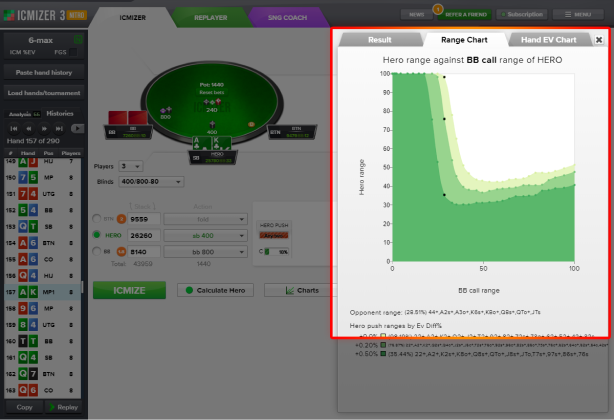Select hand 153 QT SB row
The height and width of the screenshot is (420, 614).
(x=43, y=227)
